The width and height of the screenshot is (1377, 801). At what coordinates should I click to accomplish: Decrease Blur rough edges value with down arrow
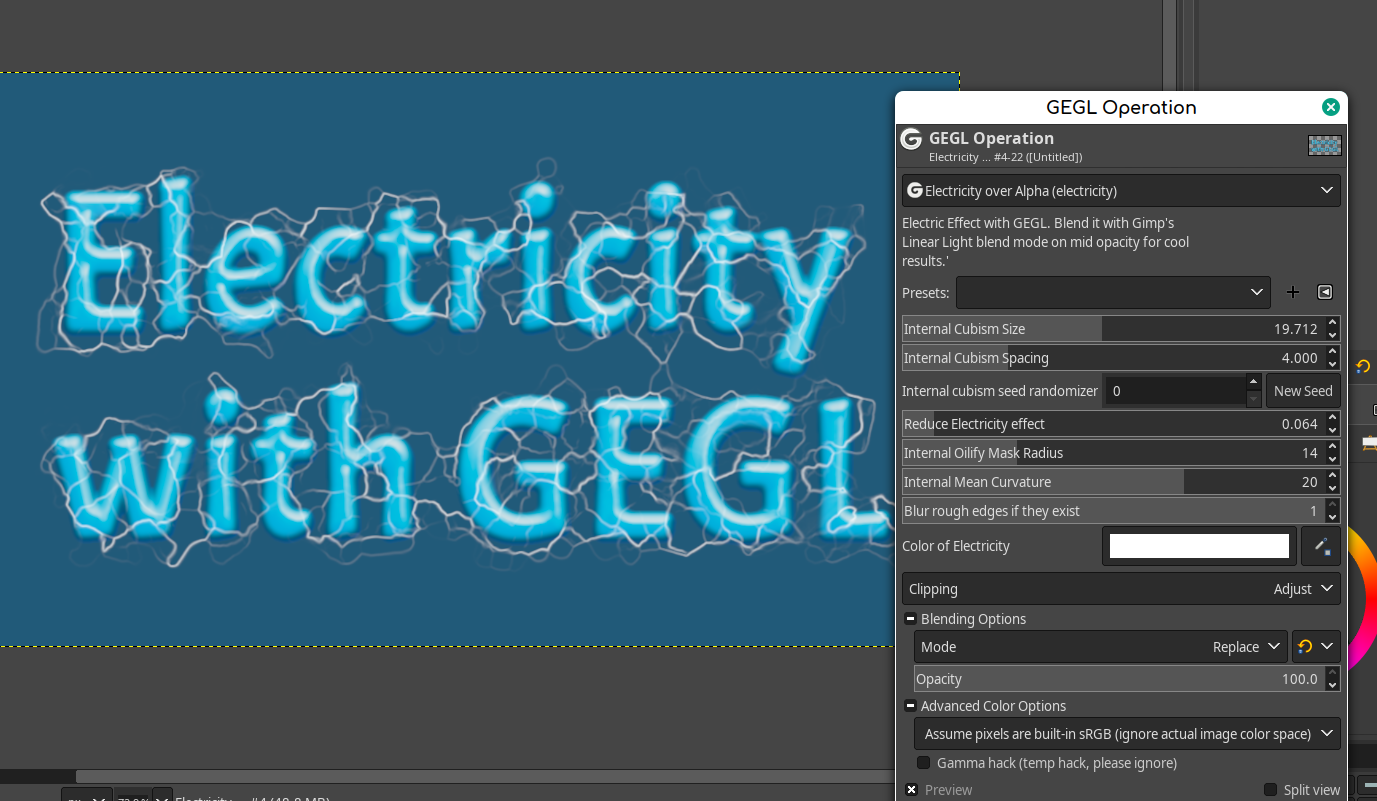[x=1333, y=517]
